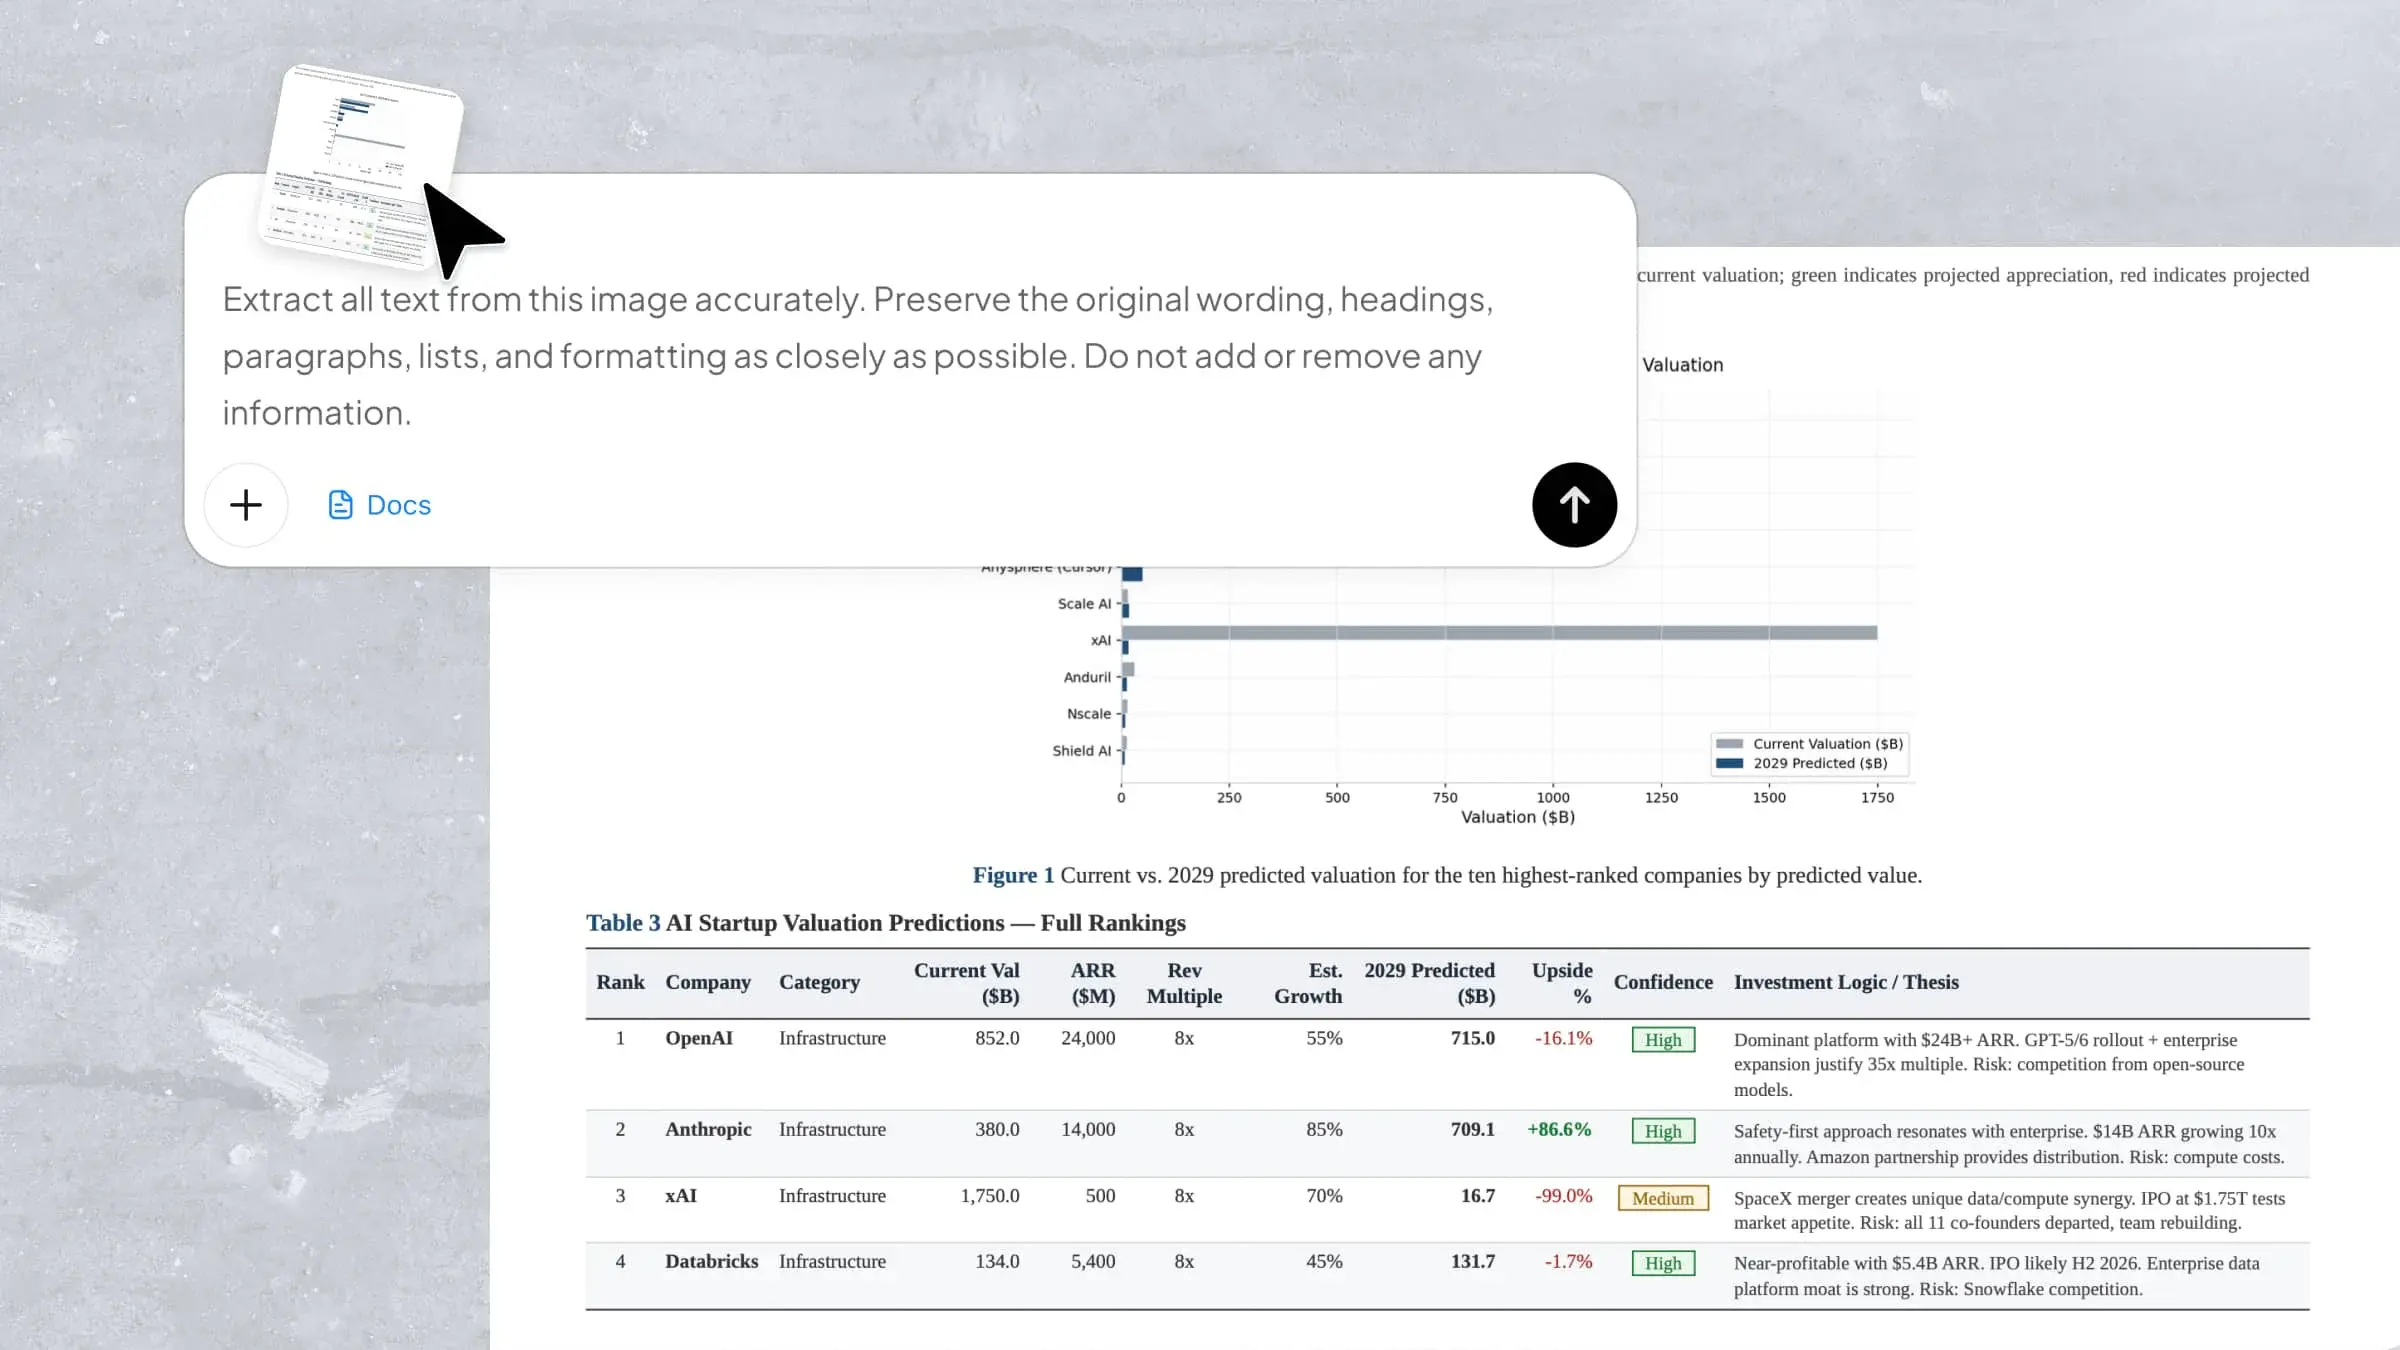Image resolution: width=2400 pixels, height=1350 pixels.
Task: Click the -1.7% upside value
Action: [x=1568, y=1261]
